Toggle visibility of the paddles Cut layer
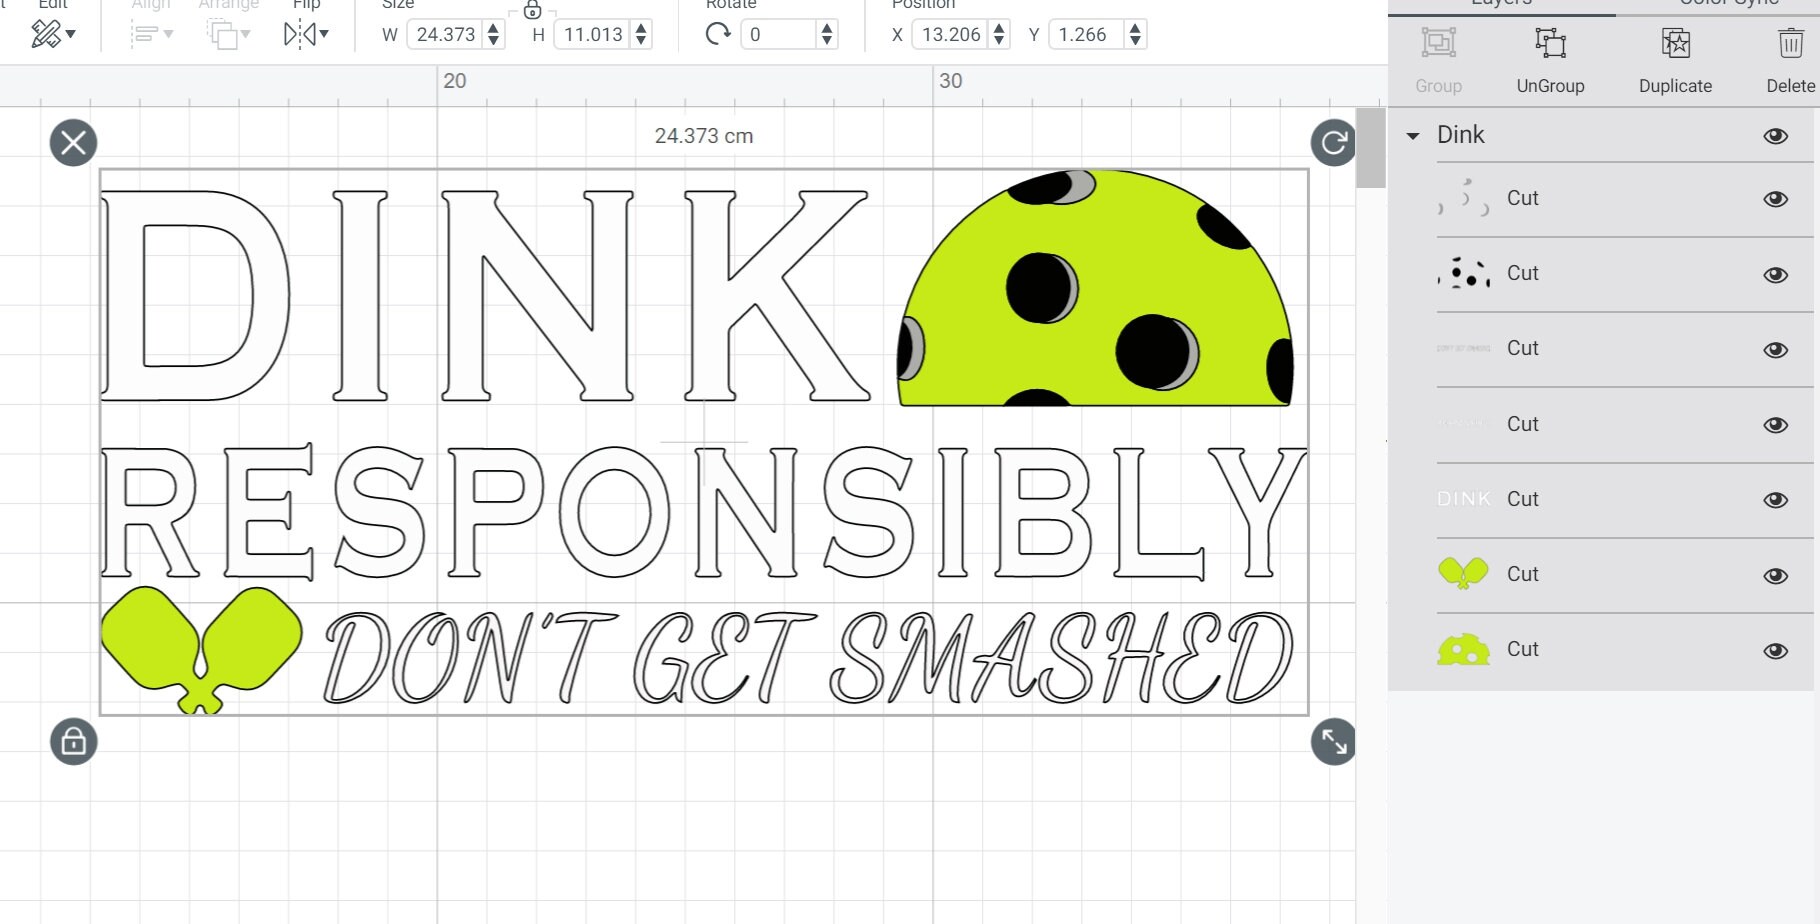This screenshot has width=1820, height=924. (x=1776, y=575)
